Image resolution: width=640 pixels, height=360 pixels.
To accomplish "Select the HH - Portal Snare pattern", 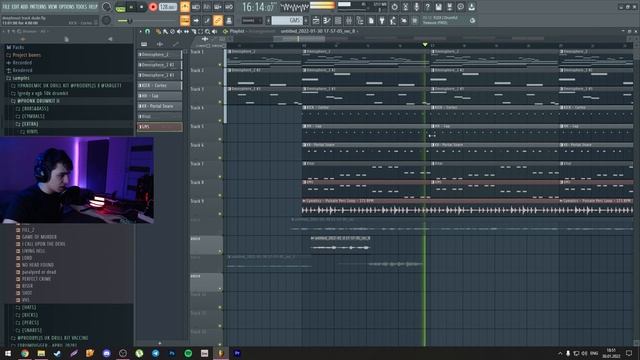I will click(x=160, y=106).
